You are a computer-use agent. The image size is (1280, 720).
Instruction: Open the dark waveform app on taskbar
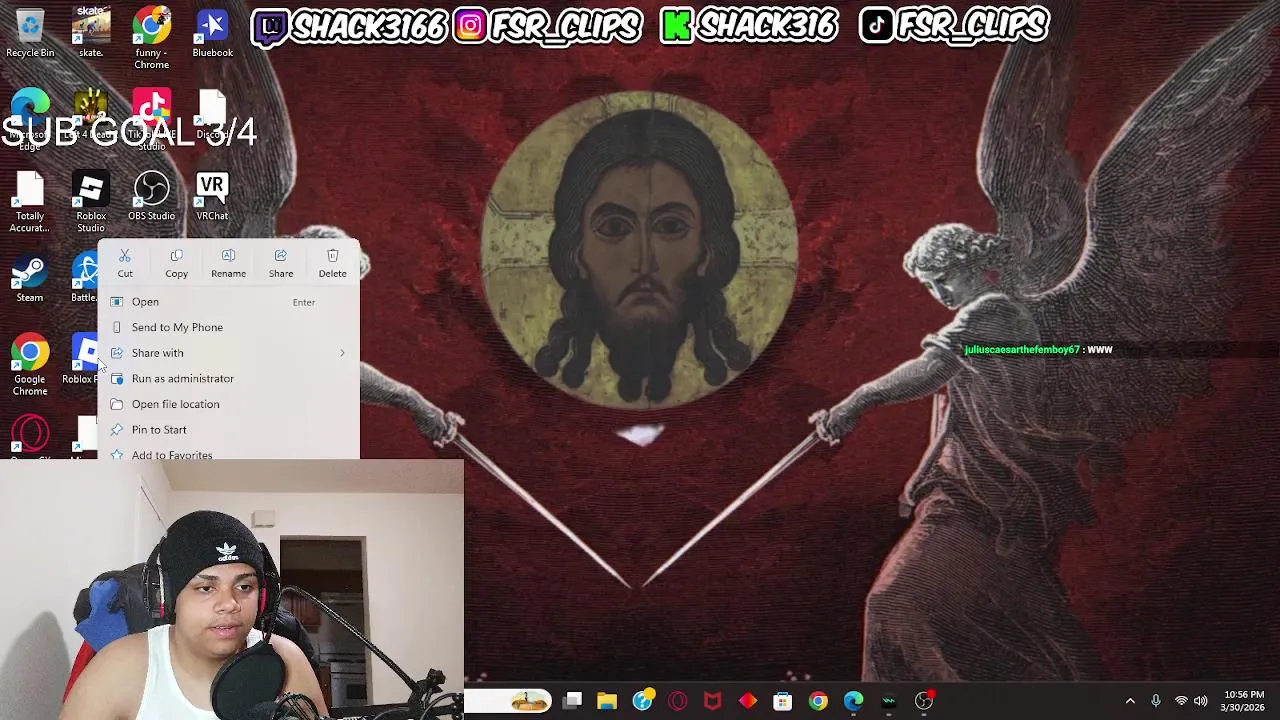coord(889,701)
